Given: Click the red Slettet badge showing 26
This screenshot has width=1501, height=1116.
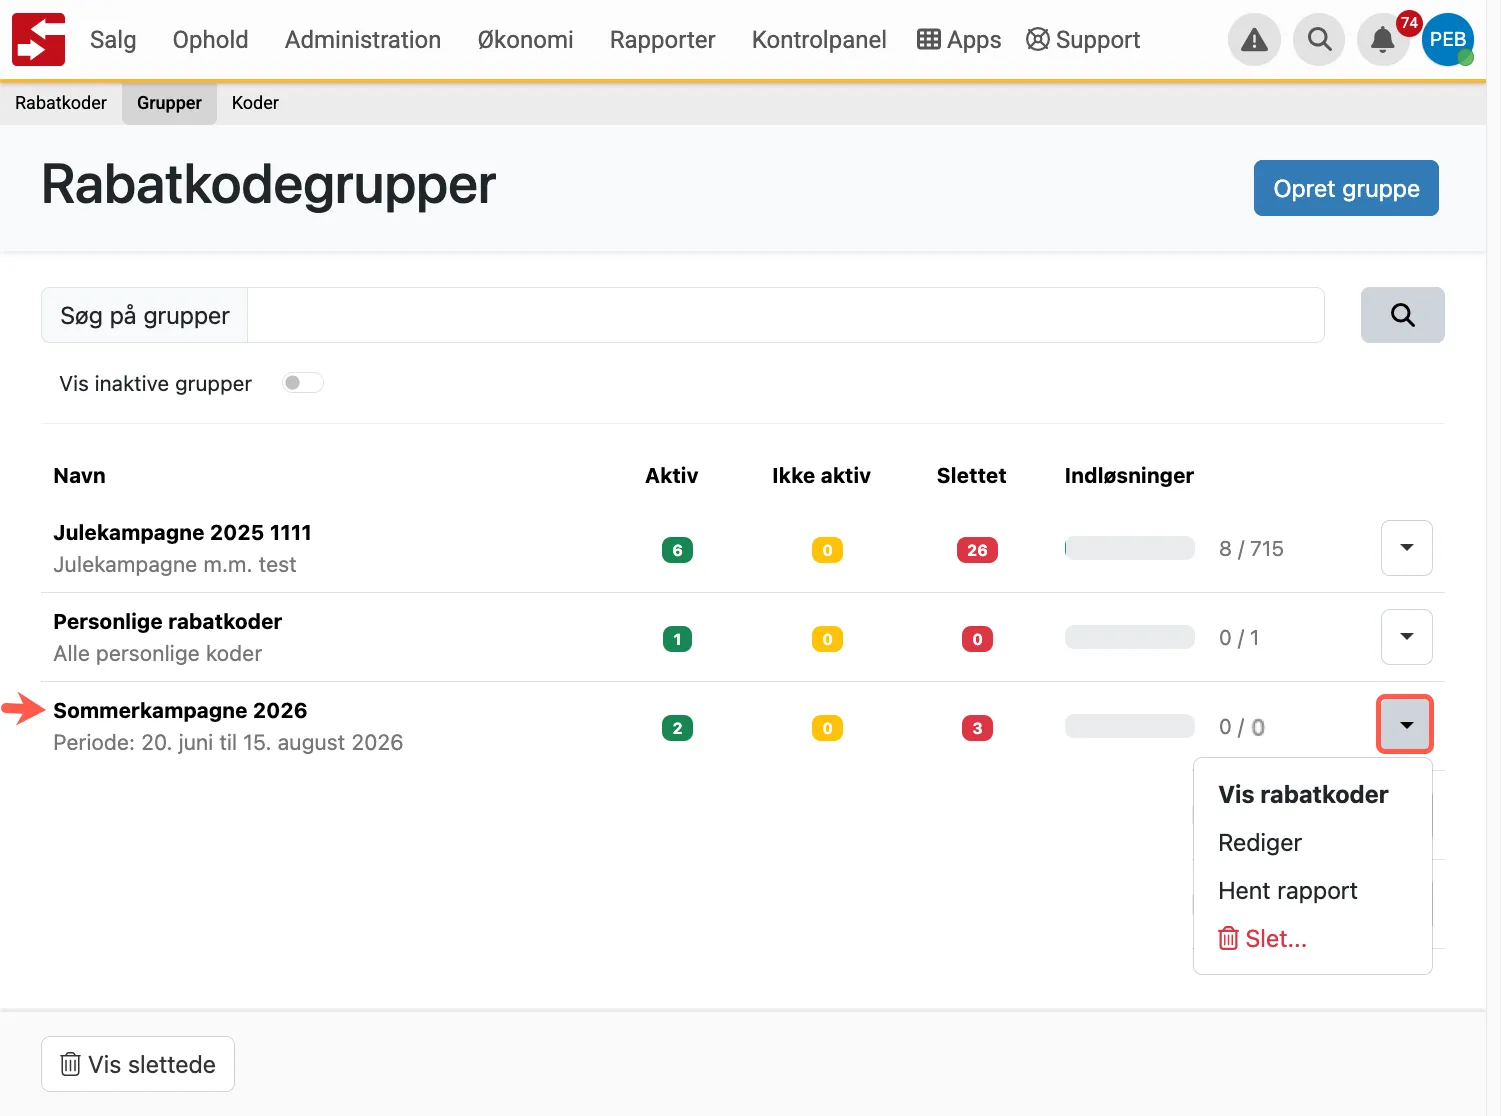Looking at the screenshot, I should (x=977, y=550).
